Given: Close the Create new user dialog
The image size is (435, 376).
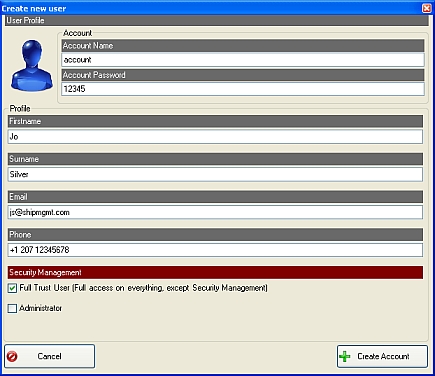Looking at the screenshot, I should [427, 8].
